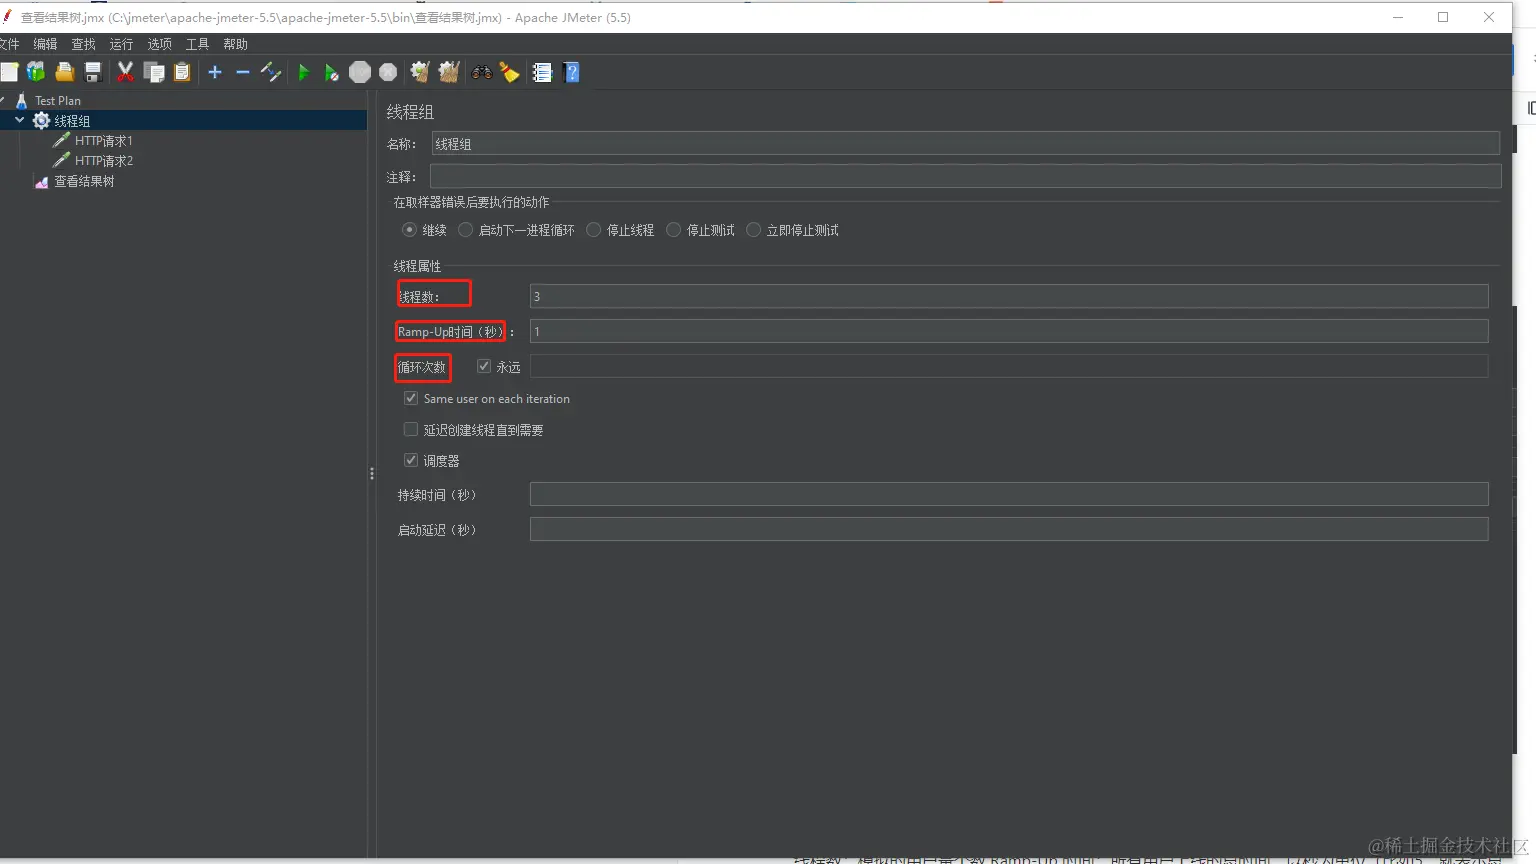The width and height of the screenshot is (1536, 864).
Task: Open the 编辑 menu
Action: (x=45, y=44)
